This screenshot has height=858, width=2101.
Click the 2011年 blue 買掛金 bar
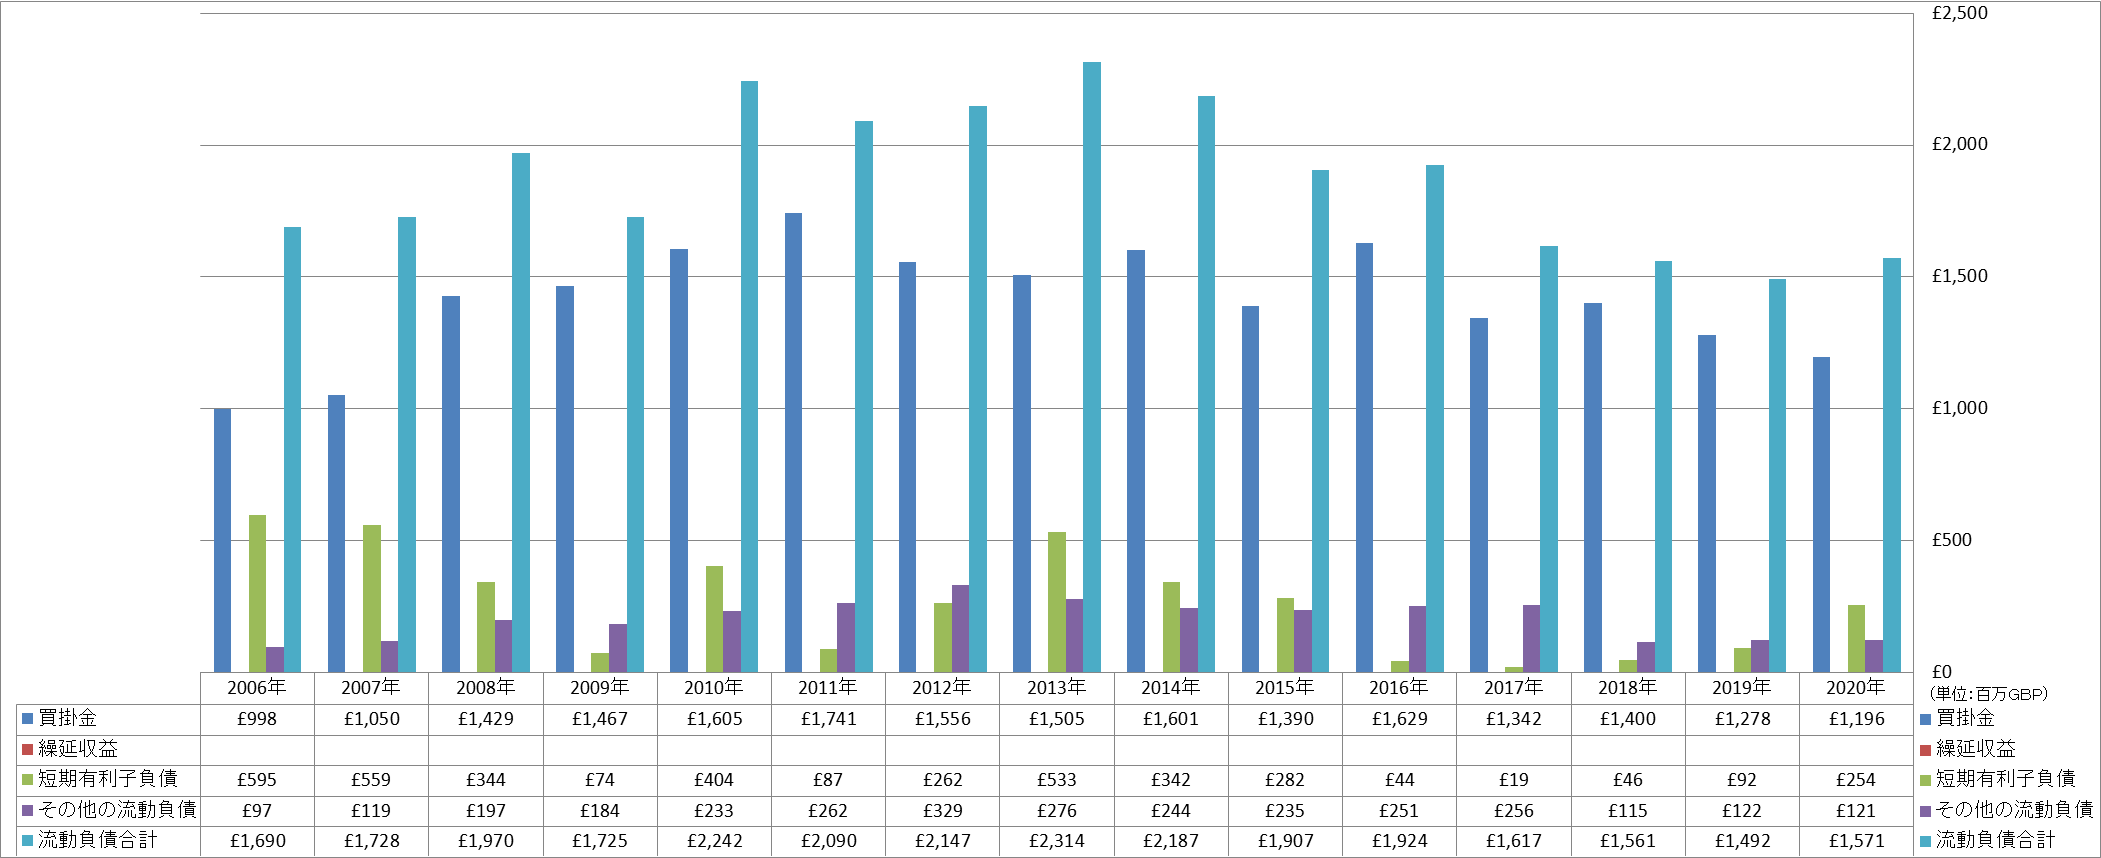click(793, 442)
